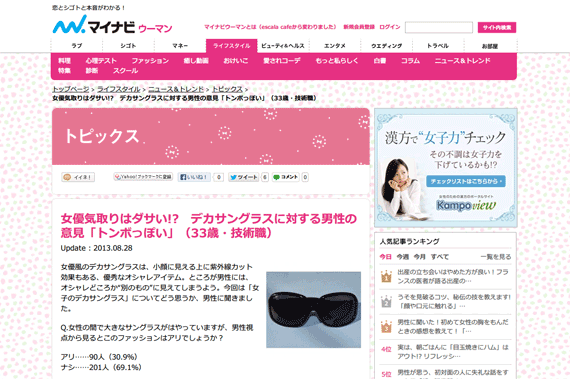Open the お部屋 main tab
The height and width of the screenshot is (379, 570).
490,46
